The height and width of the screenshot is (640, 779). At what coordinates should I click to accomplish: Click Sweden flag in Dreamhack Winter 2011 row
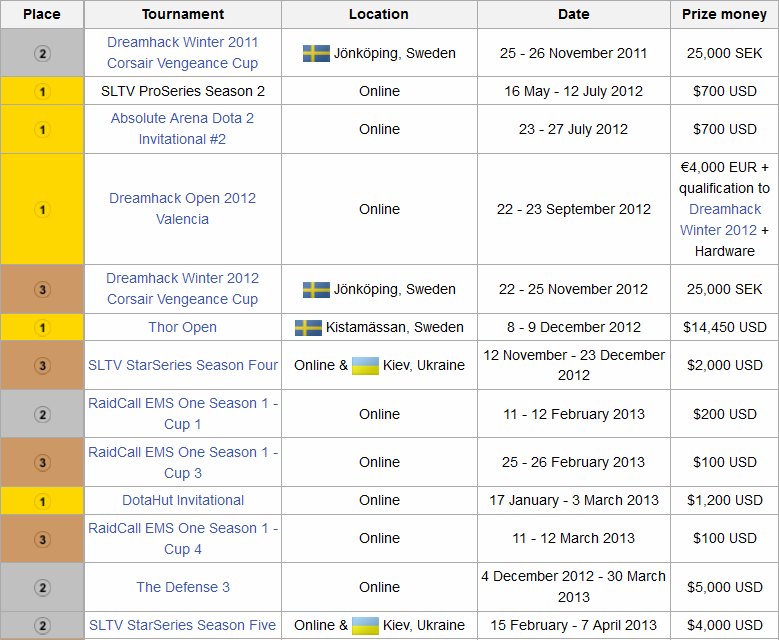click(x=316, y=53)
